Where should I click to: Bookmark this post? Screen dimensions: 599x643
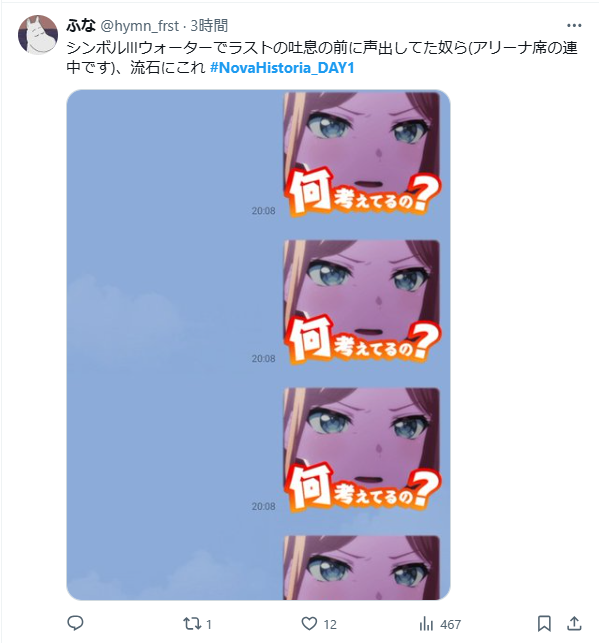click(544, 624)
